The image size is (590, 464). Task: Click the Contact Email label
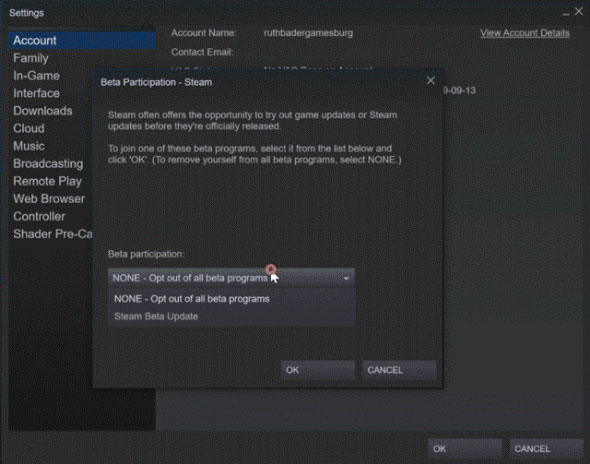coord(202,52)
